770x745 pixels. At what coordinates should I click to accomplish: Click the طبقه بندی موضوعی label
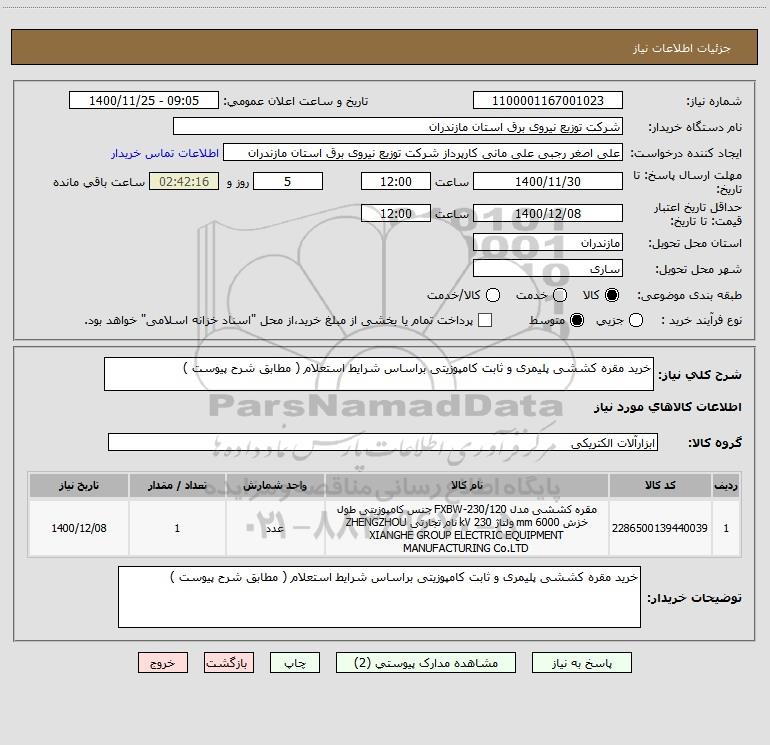point(689,296)
